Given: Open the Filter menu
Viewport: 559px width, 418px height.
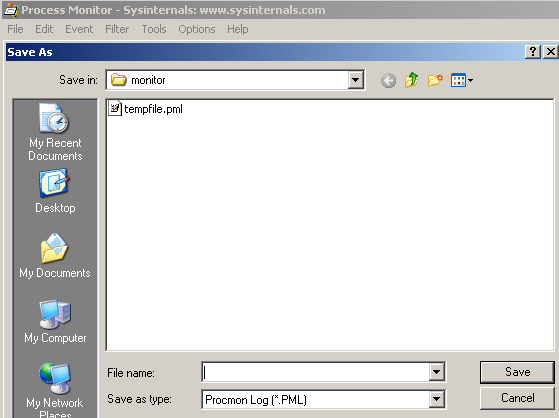Looking at the screenshot, I should (x=117, y=29).
